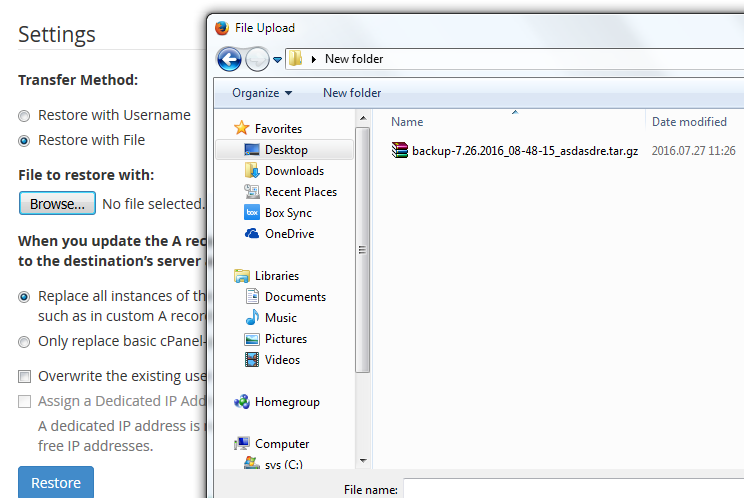This screenshot has height=498, width=744.
Task: Toggle Assign a Dedicated IP Address checkbox
Action: (x=24, y=402)
